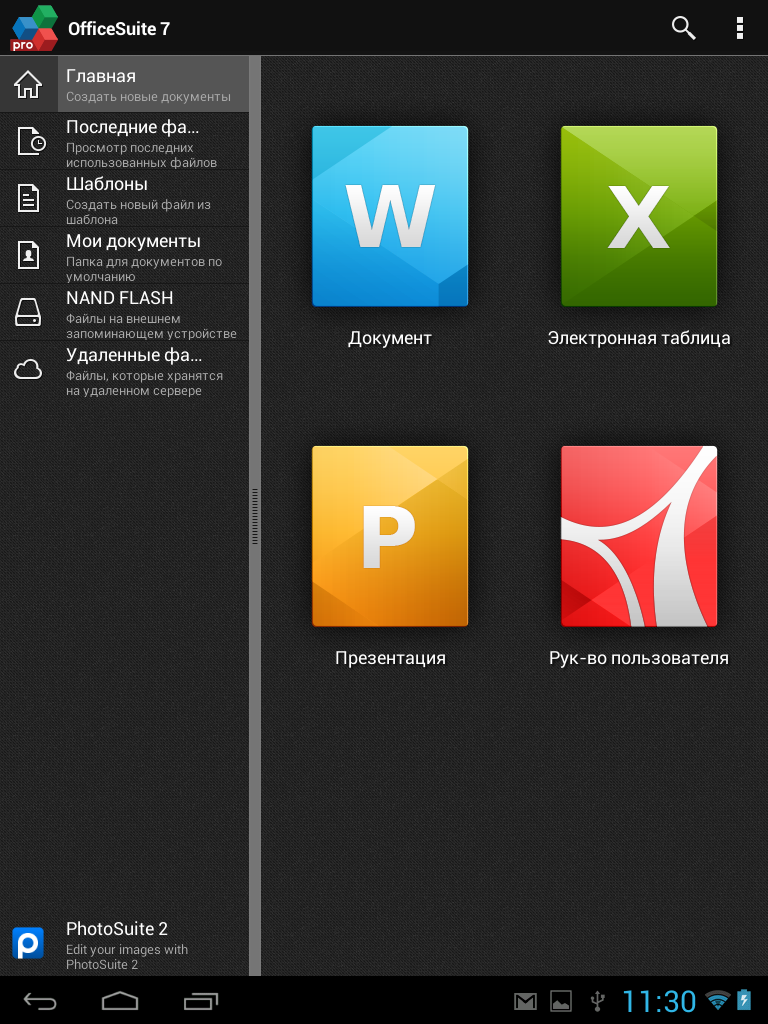This screenshot has width=768, height=1024.
Task: Tap the Android back navigation button
Action: pos(40,1000)
